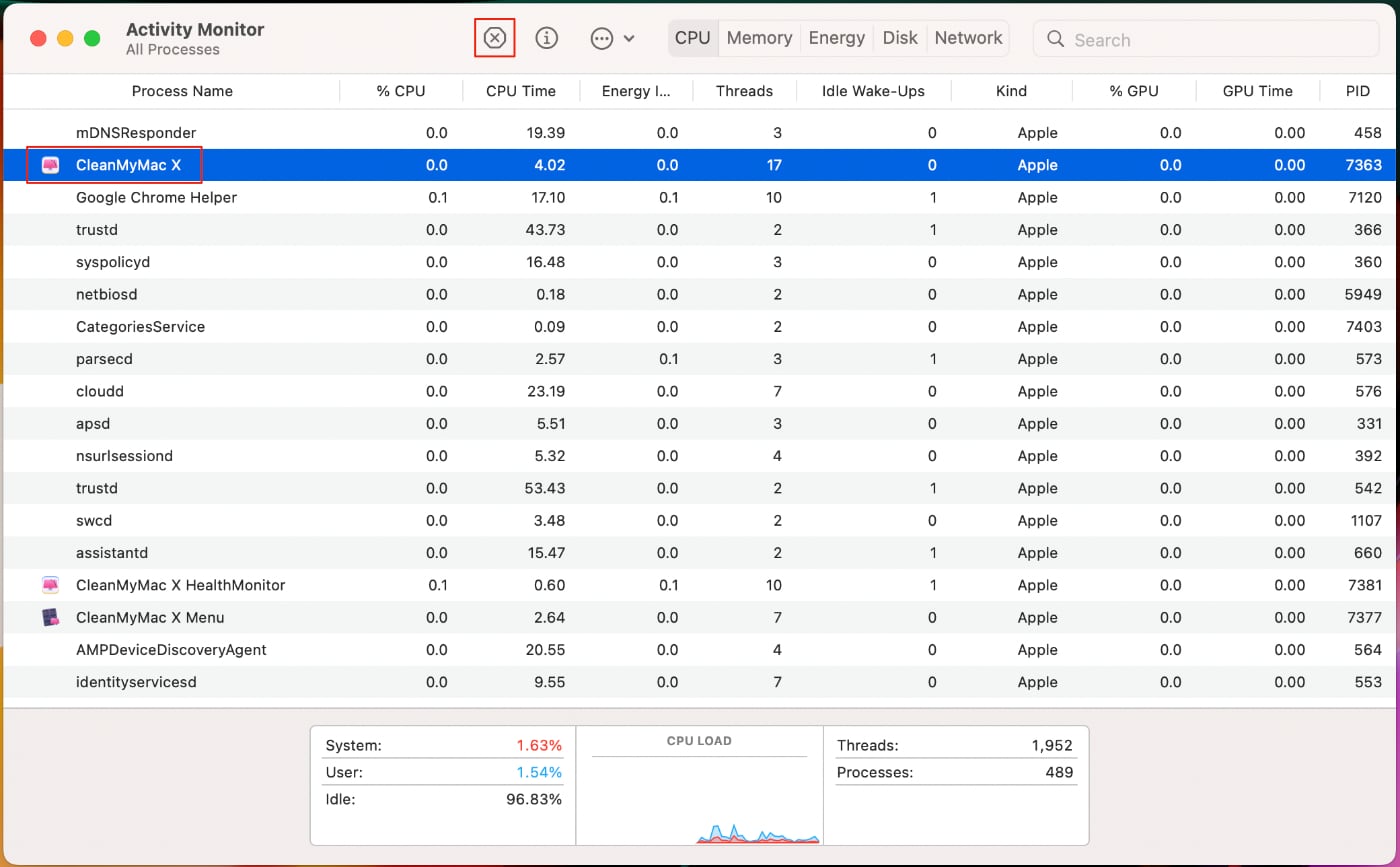Select the CategoriesService process

click(700, 327)
